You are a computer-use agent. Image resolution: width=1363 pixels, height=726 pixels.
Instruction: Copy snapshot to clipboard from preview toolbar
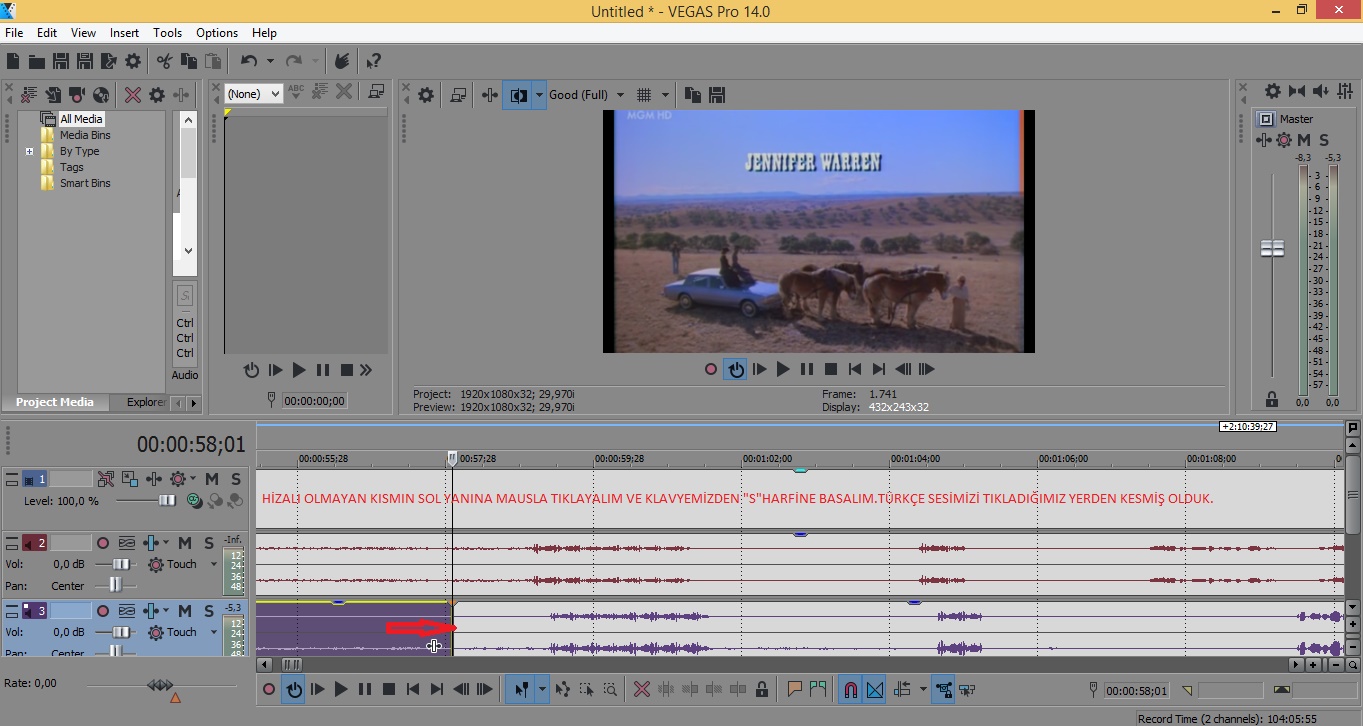coord(692,95)
